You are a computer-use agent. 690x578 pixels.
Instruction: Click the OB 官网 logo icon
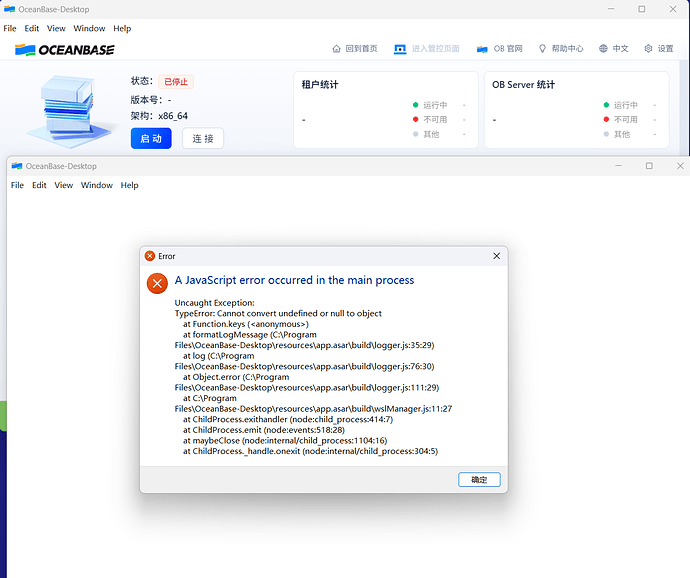click(482, 49)
